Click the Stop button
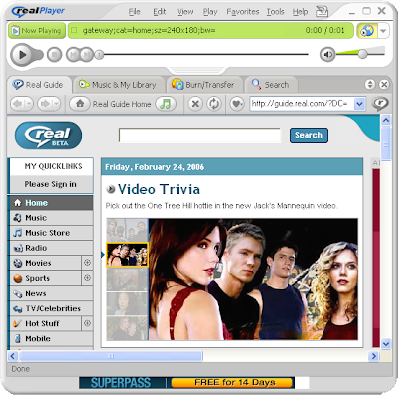Viewport: 400px width, 396px height. [x=55, y=55]
